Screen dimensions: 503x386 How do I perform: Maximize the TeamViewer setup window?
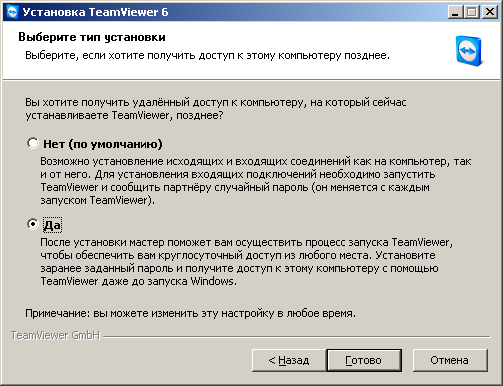click(471, 12)
